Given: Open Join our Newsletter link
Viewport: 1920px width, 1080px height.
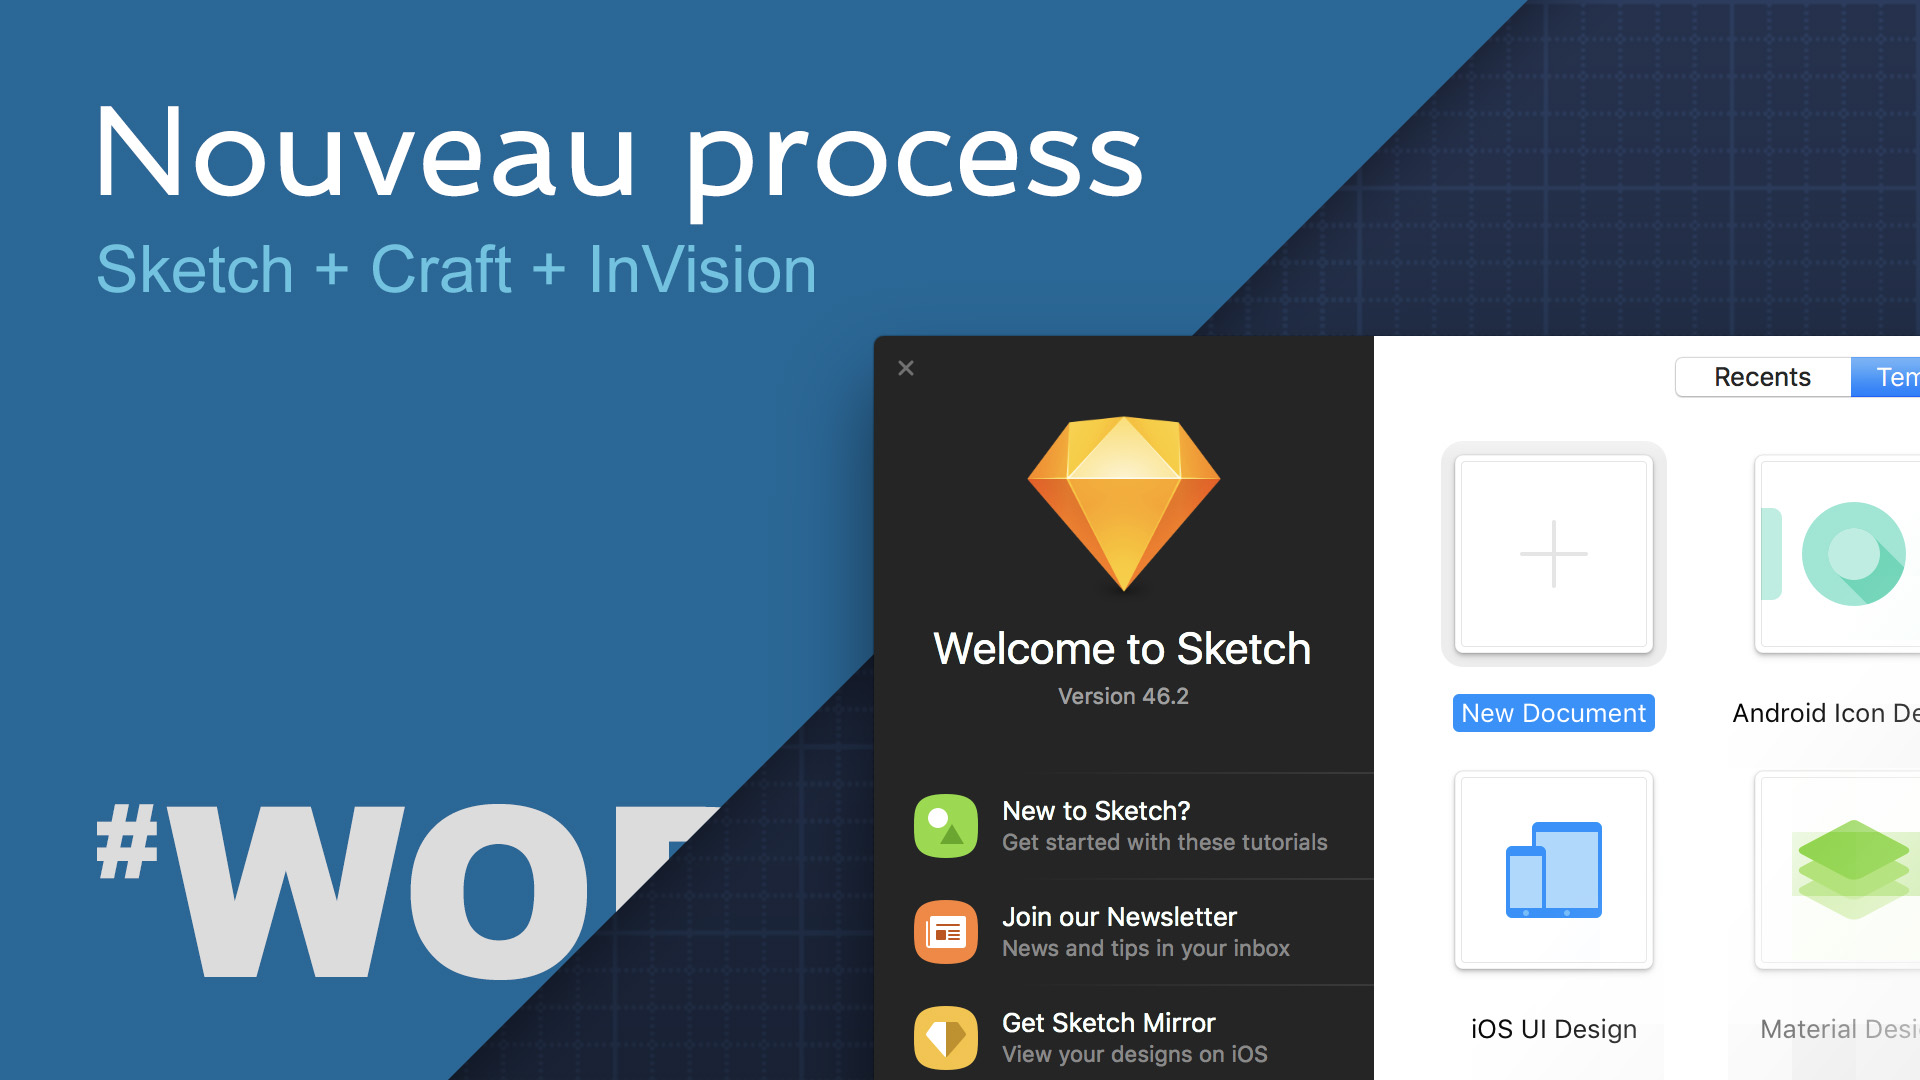Looking at the screenshot, I should tap(1119, 917).
